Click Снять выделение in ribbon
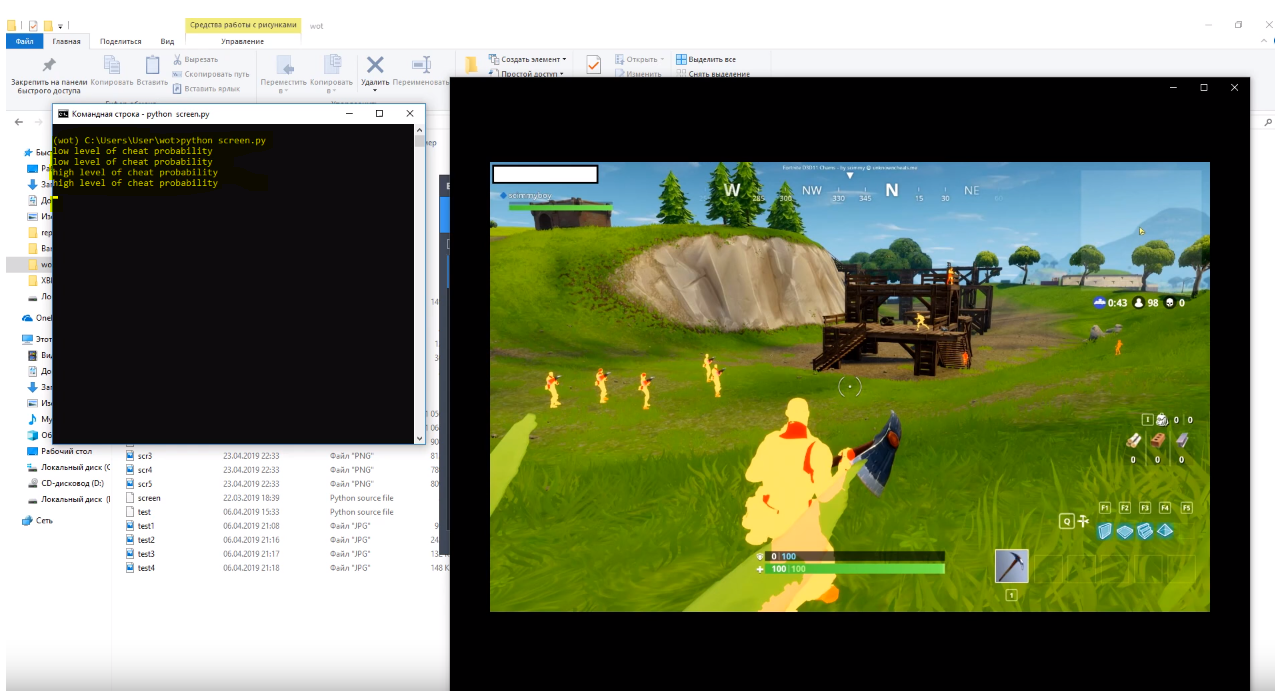Image resolution: width=1275 pixels, height=691 pixels. pyautogui.click(x=713, y=74)
